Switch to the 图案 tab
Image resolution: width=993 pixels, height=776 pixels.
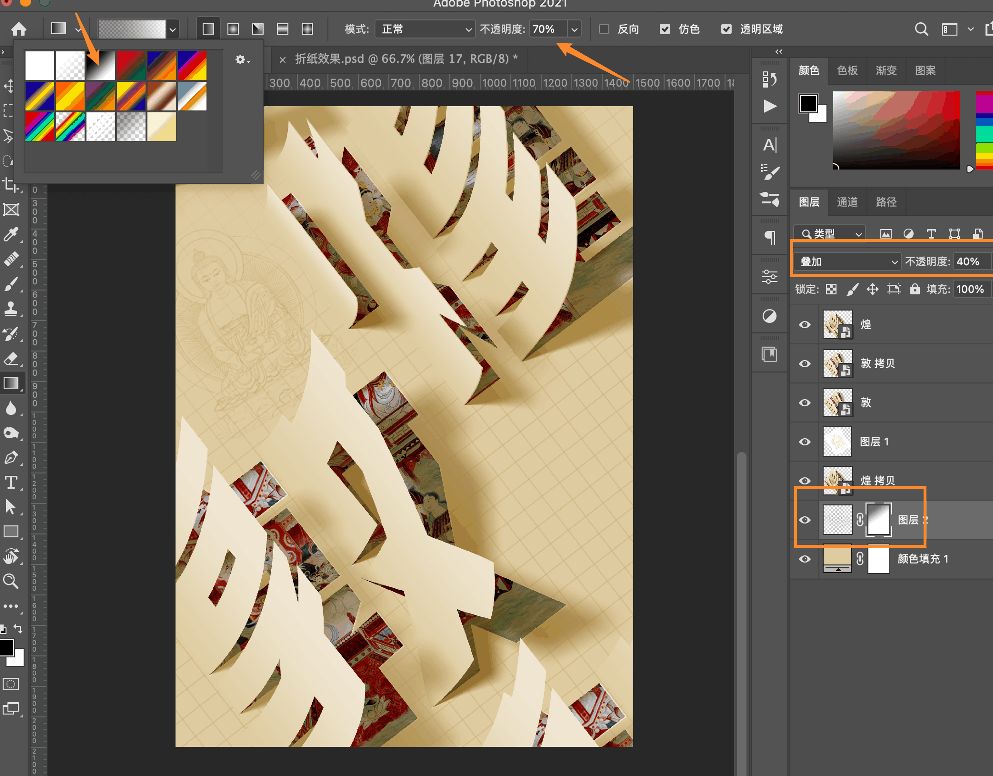click(x=925, y=70)
